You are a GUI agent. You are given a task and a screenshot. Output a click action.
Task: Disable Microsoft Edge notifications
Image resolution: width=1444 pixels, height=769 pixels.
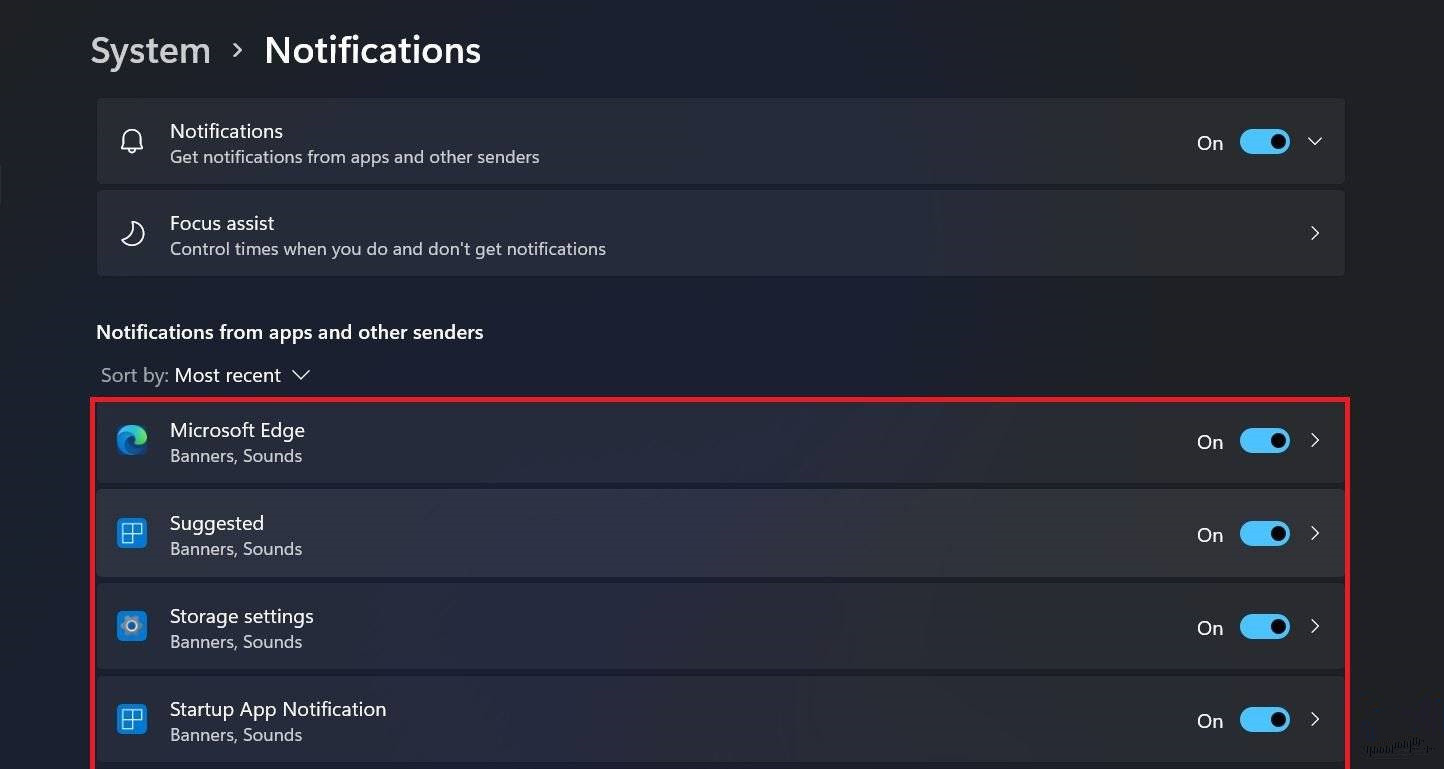(x=1265, y=440)
